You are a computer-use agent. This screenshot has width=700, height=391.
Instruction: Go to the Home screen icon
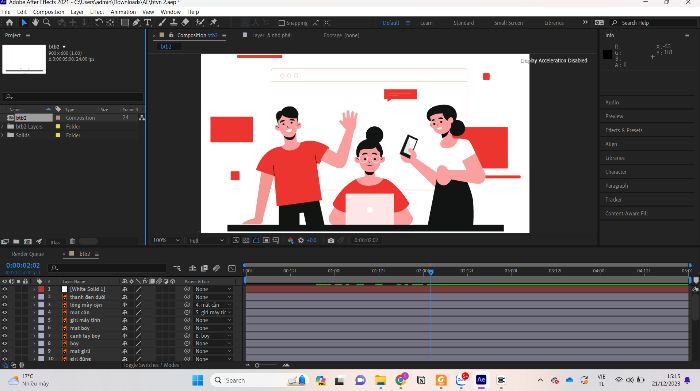click(9, 22)
